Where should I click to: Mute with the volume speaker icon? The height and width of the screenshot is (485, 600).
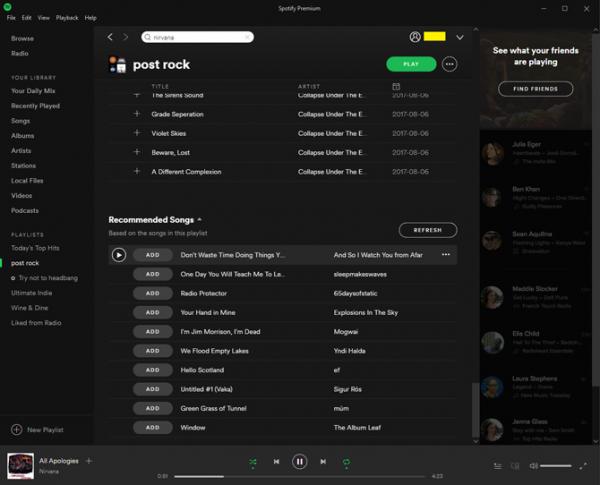click(x=533, y=466)
